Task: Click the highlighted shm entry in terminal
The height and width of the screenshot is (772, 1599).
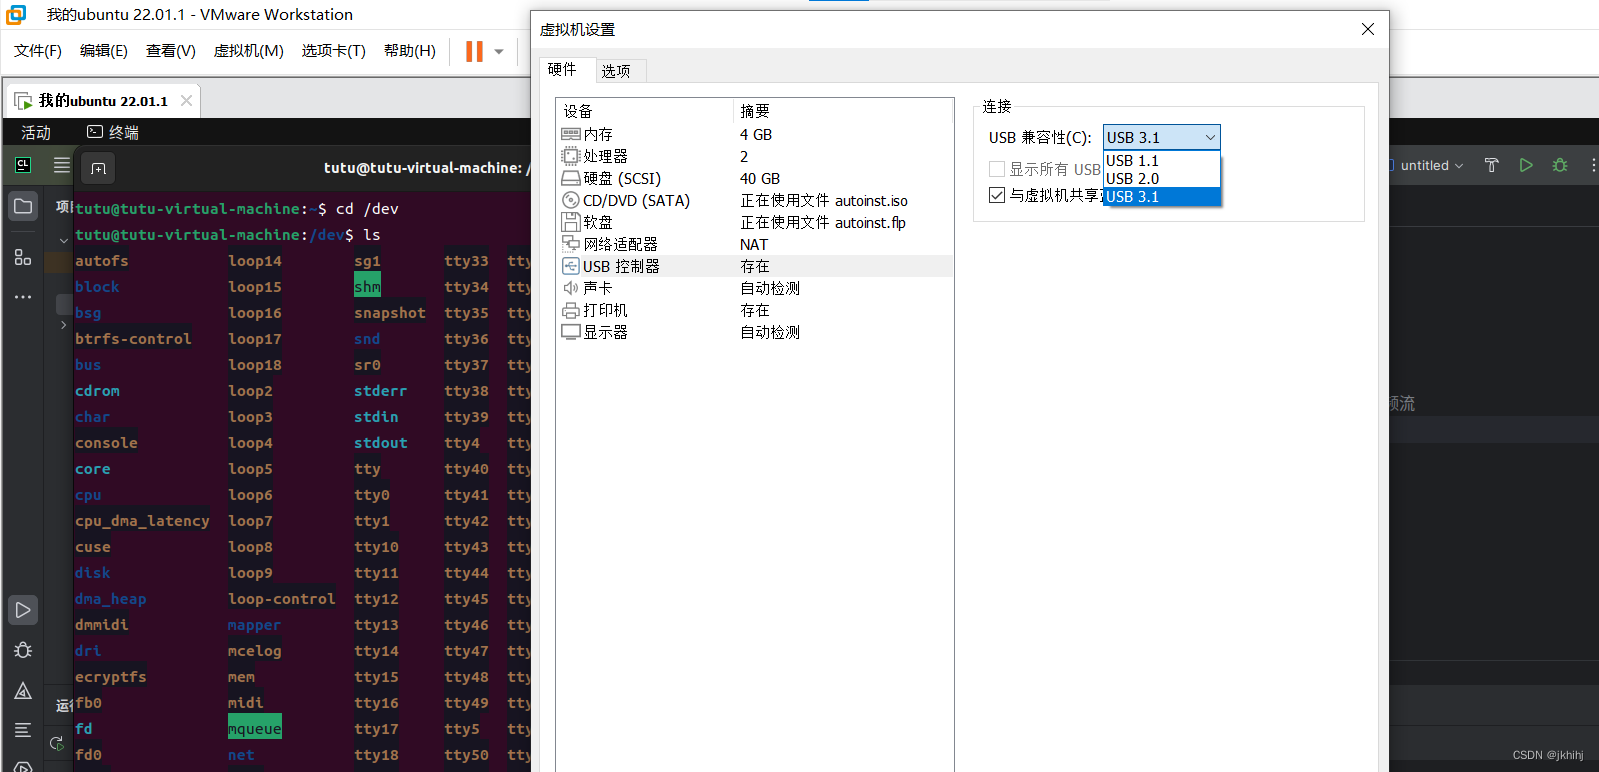Action: (x=367, y=287)
